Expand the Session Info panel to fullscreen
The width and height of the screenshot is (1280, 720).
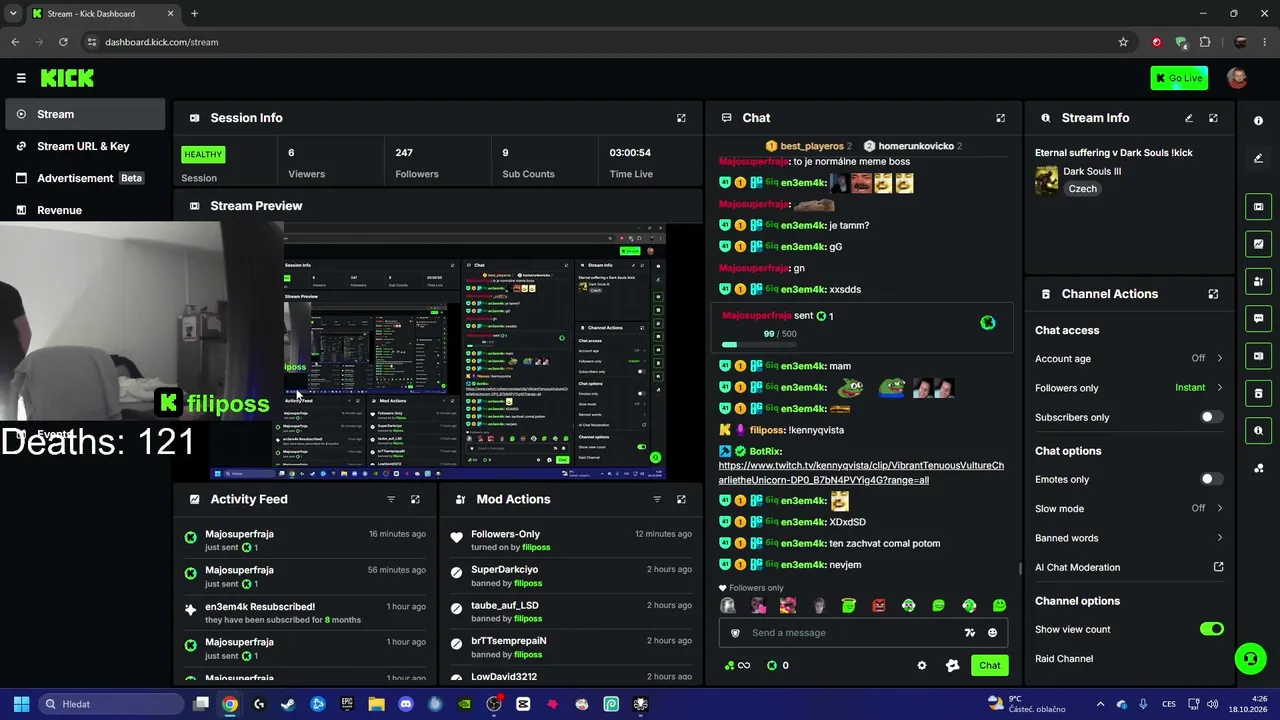681,118
